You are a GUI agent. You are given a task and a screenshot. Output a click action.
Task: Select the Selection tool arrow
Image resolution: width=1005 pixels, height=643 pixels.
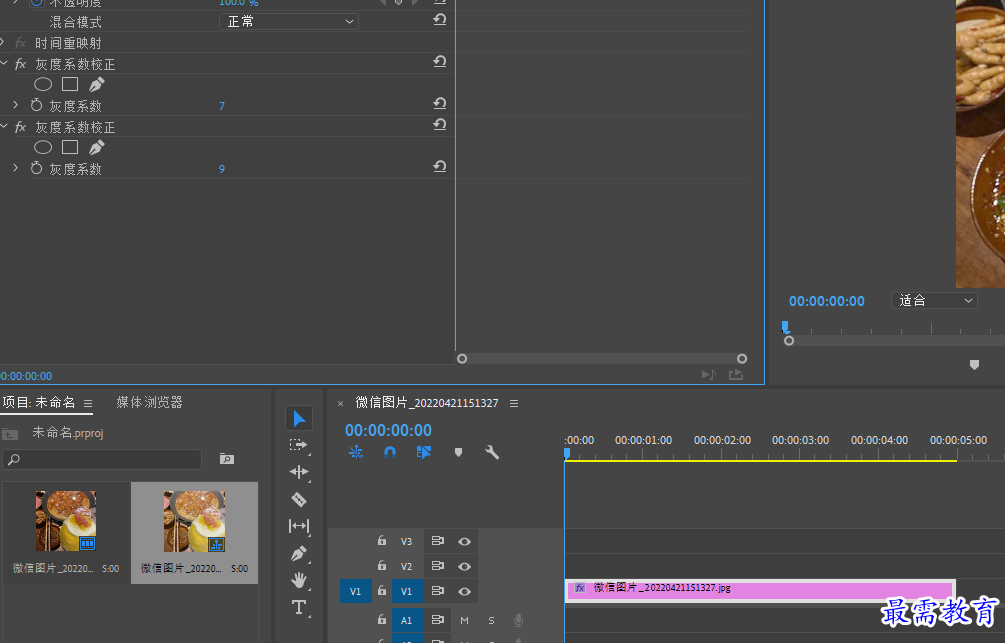[299, 419]
